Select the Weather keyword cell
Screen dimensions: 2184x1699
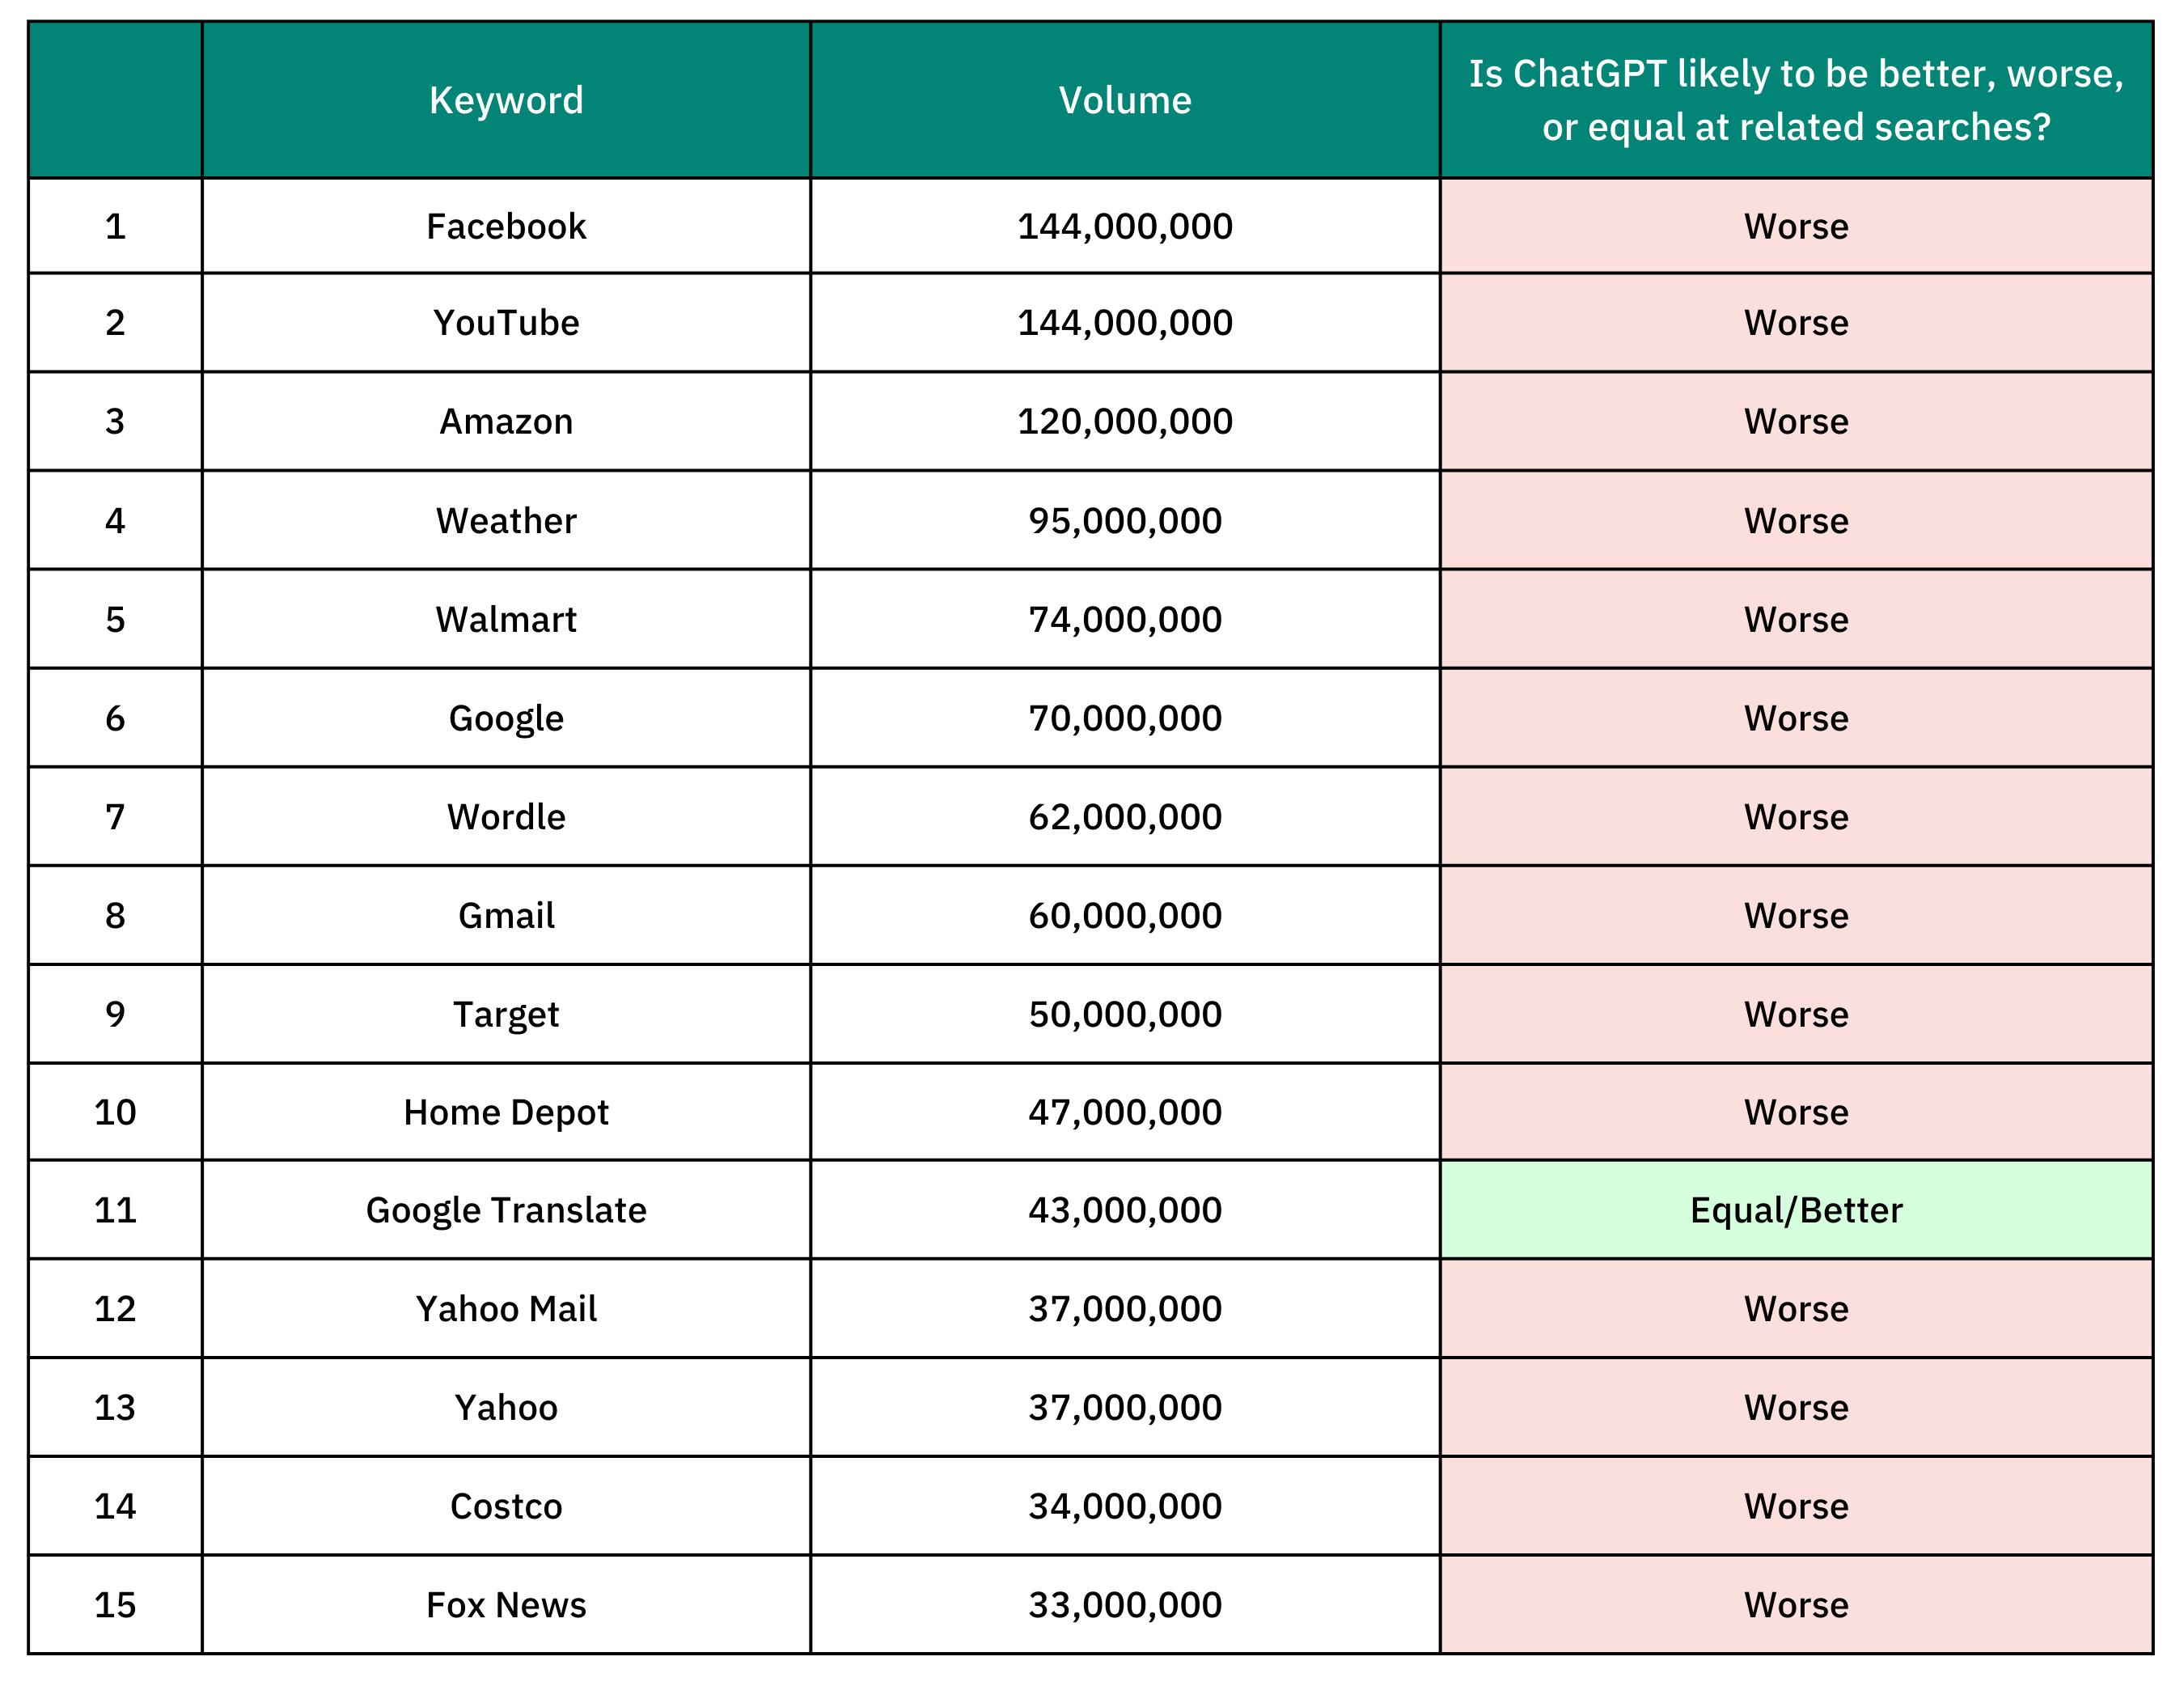point(506,520)
